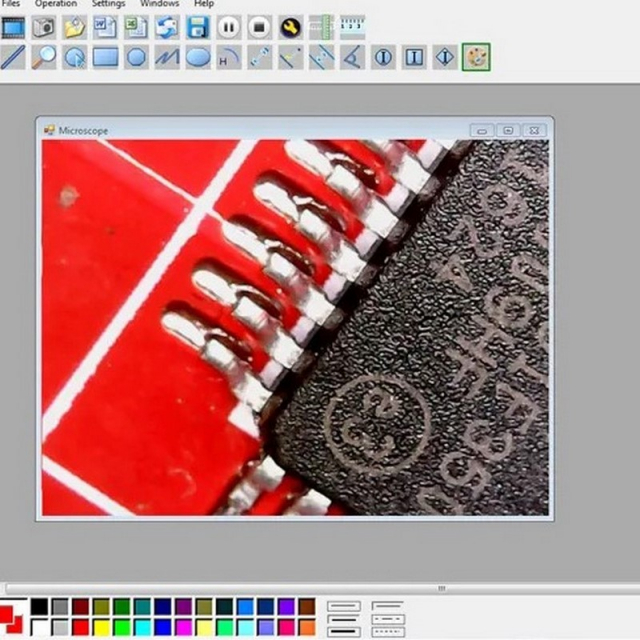640x640 pixels.
Task: Click the color palette icon
Action: (x=476, y=57)
